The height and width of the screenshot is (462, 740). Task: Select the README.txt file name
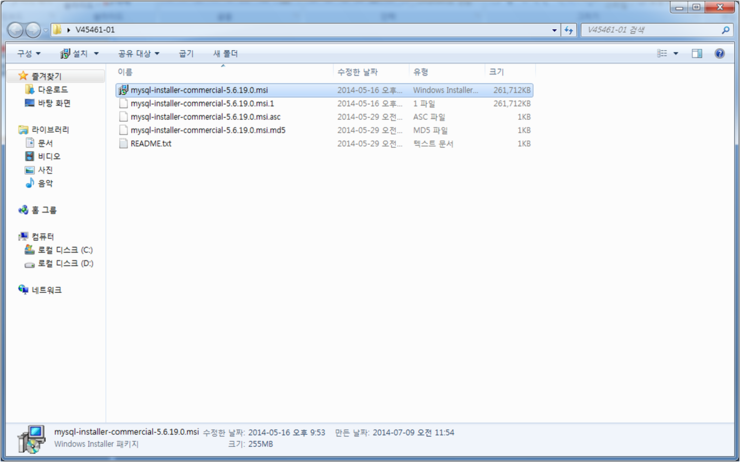point(151,143)
